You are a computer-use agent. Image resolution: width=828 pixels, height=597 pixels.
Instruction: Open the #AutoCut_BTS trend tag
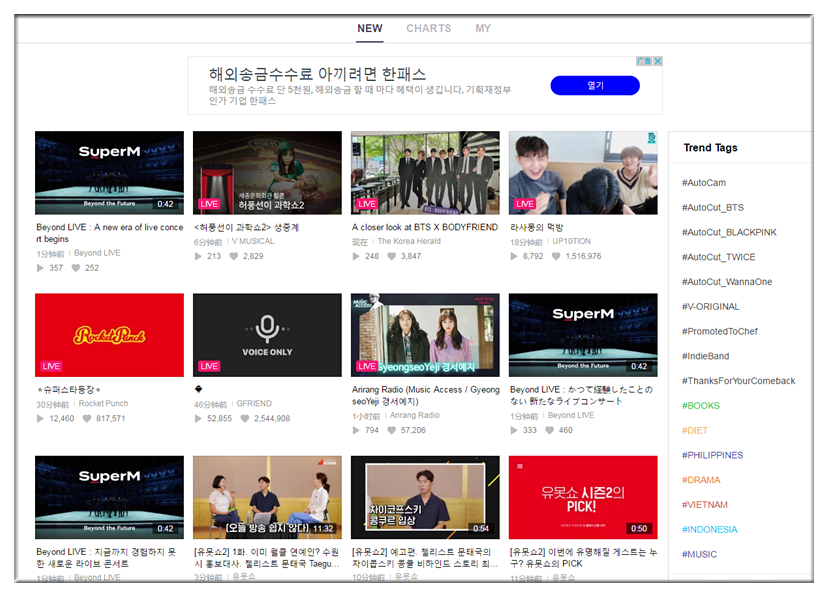(x=712, y=208)
